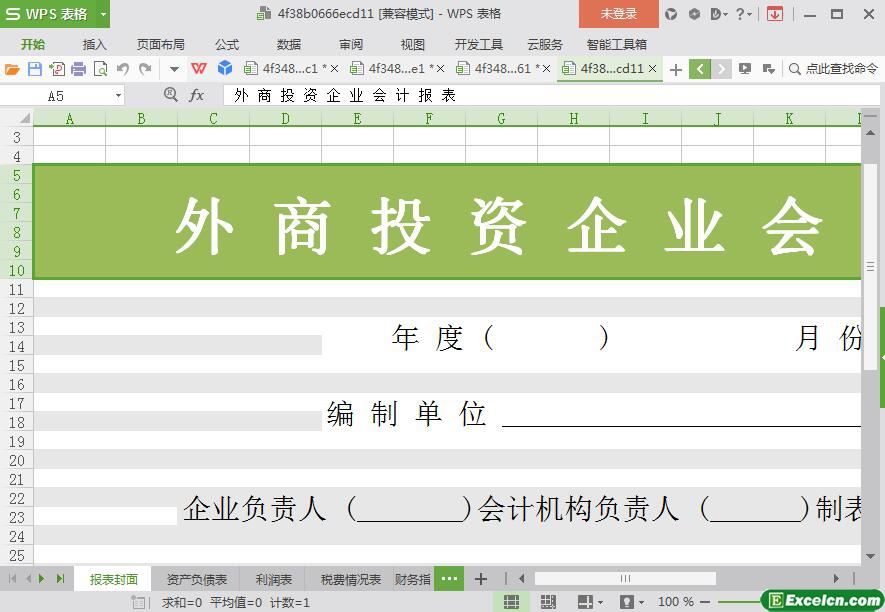Click the fx insert function icon
885x612 pixels.
pos(197,95)
